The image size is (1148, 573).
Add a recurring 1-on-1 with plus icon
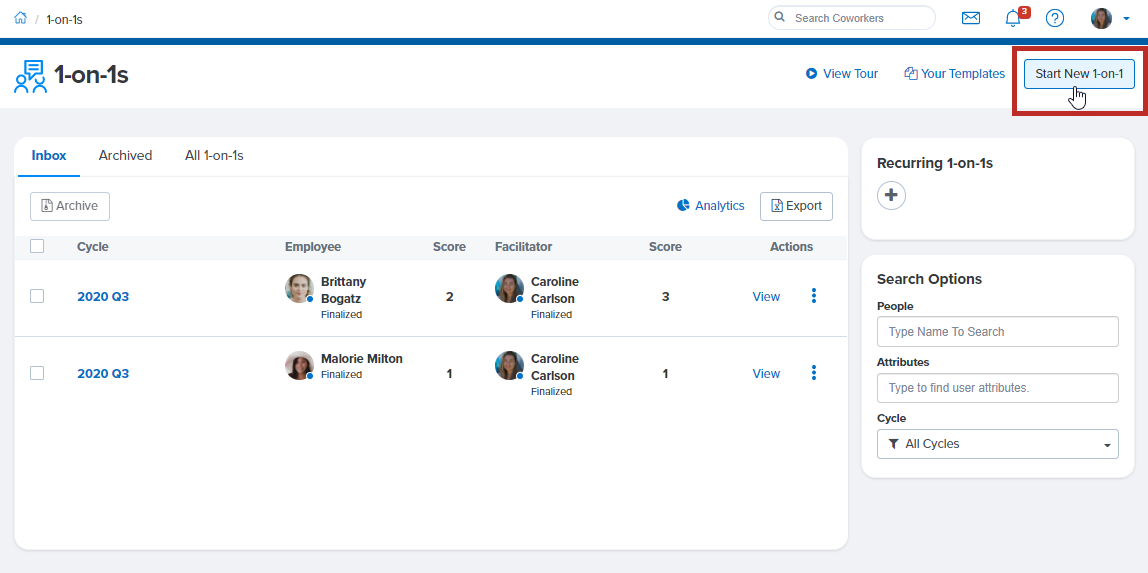point(891,195)
